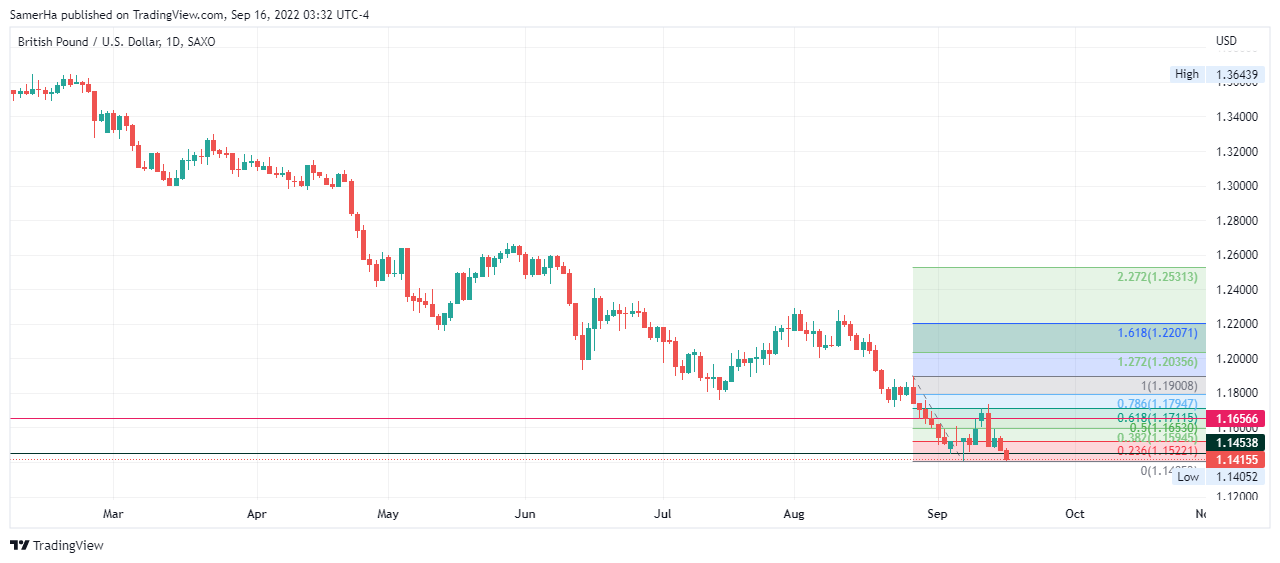The image size is (1280, 563).
Task: Click the Oct label on time axis
Action: point(1074,514)
